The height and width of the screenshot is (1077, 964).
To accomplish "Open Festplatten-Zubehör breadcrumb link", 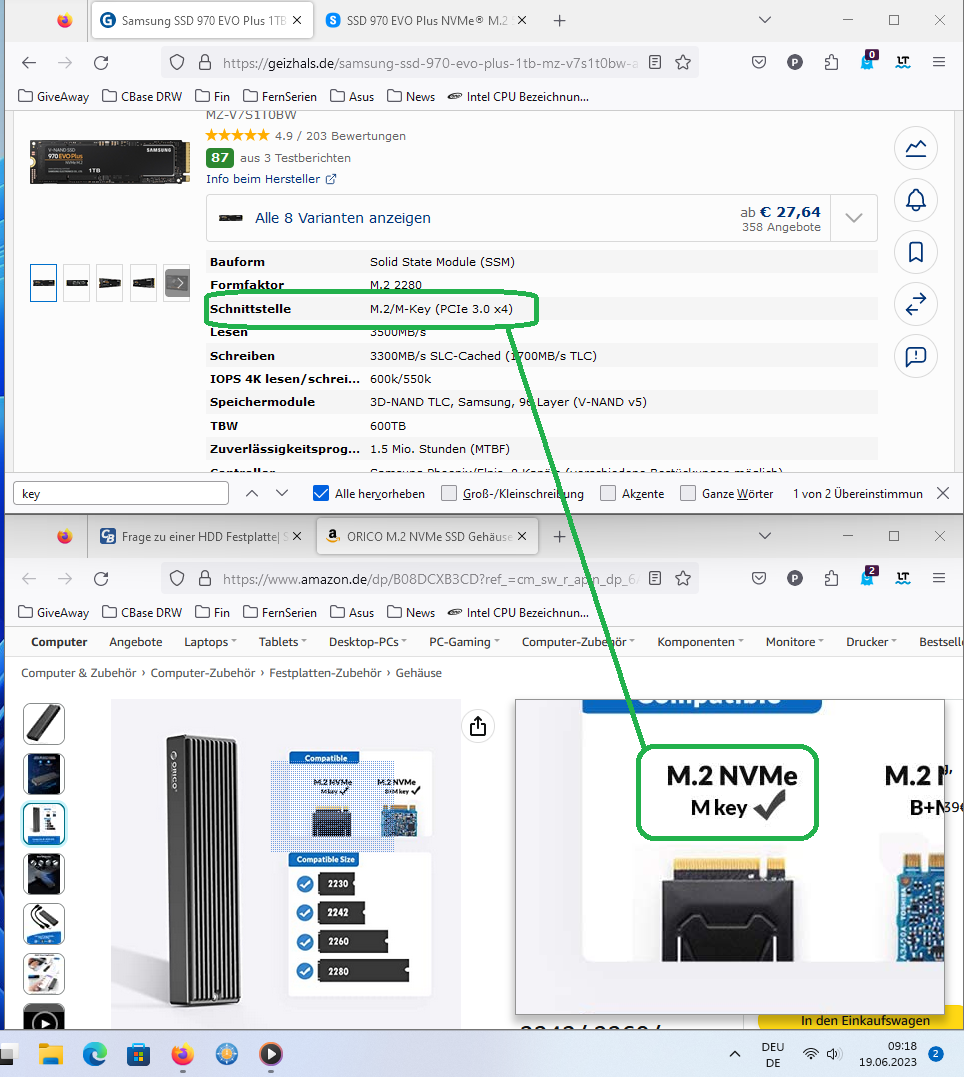I will [x=325, y=673].
